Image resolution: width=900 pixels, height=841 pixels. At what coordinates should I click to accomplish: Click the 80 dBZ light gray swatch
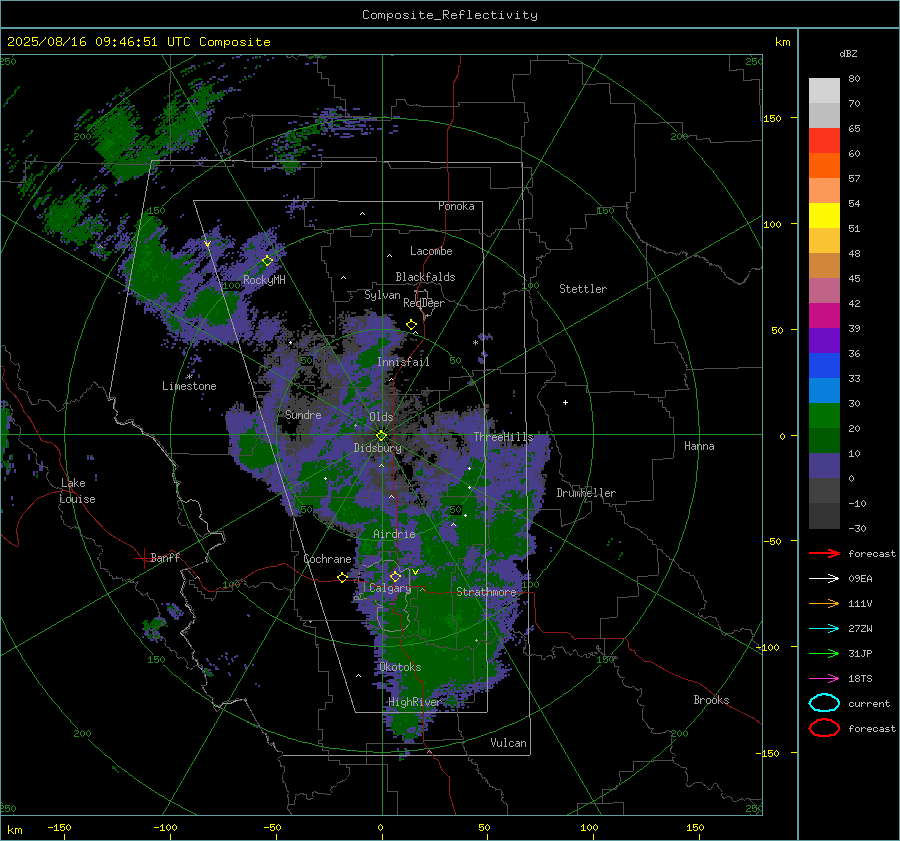click(824, 90)
